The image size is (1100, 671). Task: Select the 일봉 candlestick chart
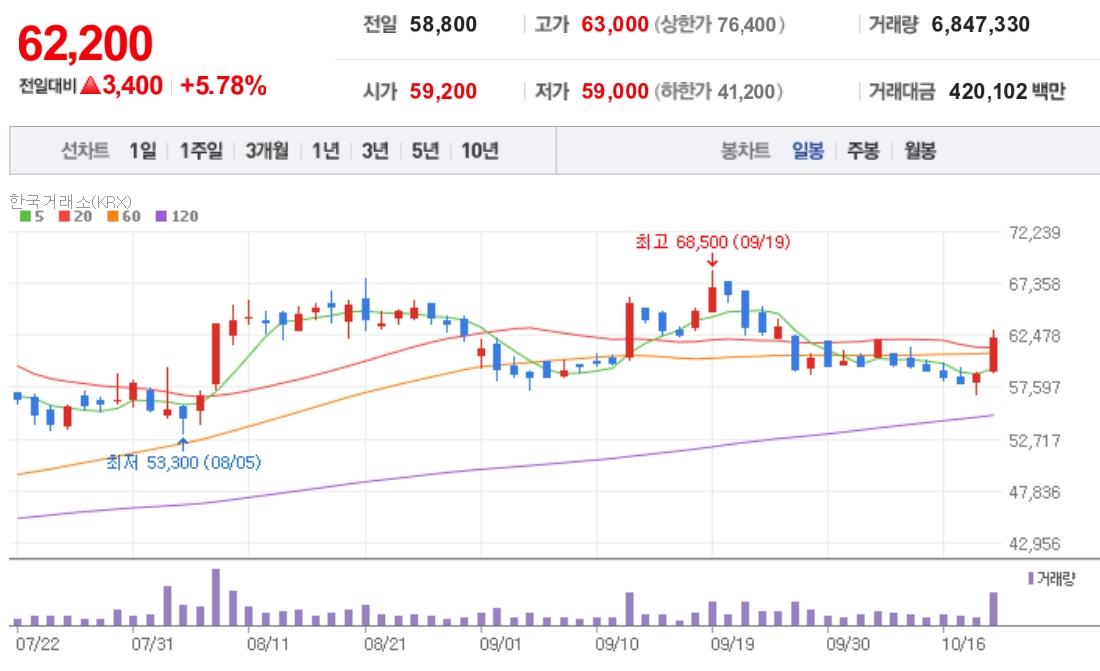pos(808,150)
